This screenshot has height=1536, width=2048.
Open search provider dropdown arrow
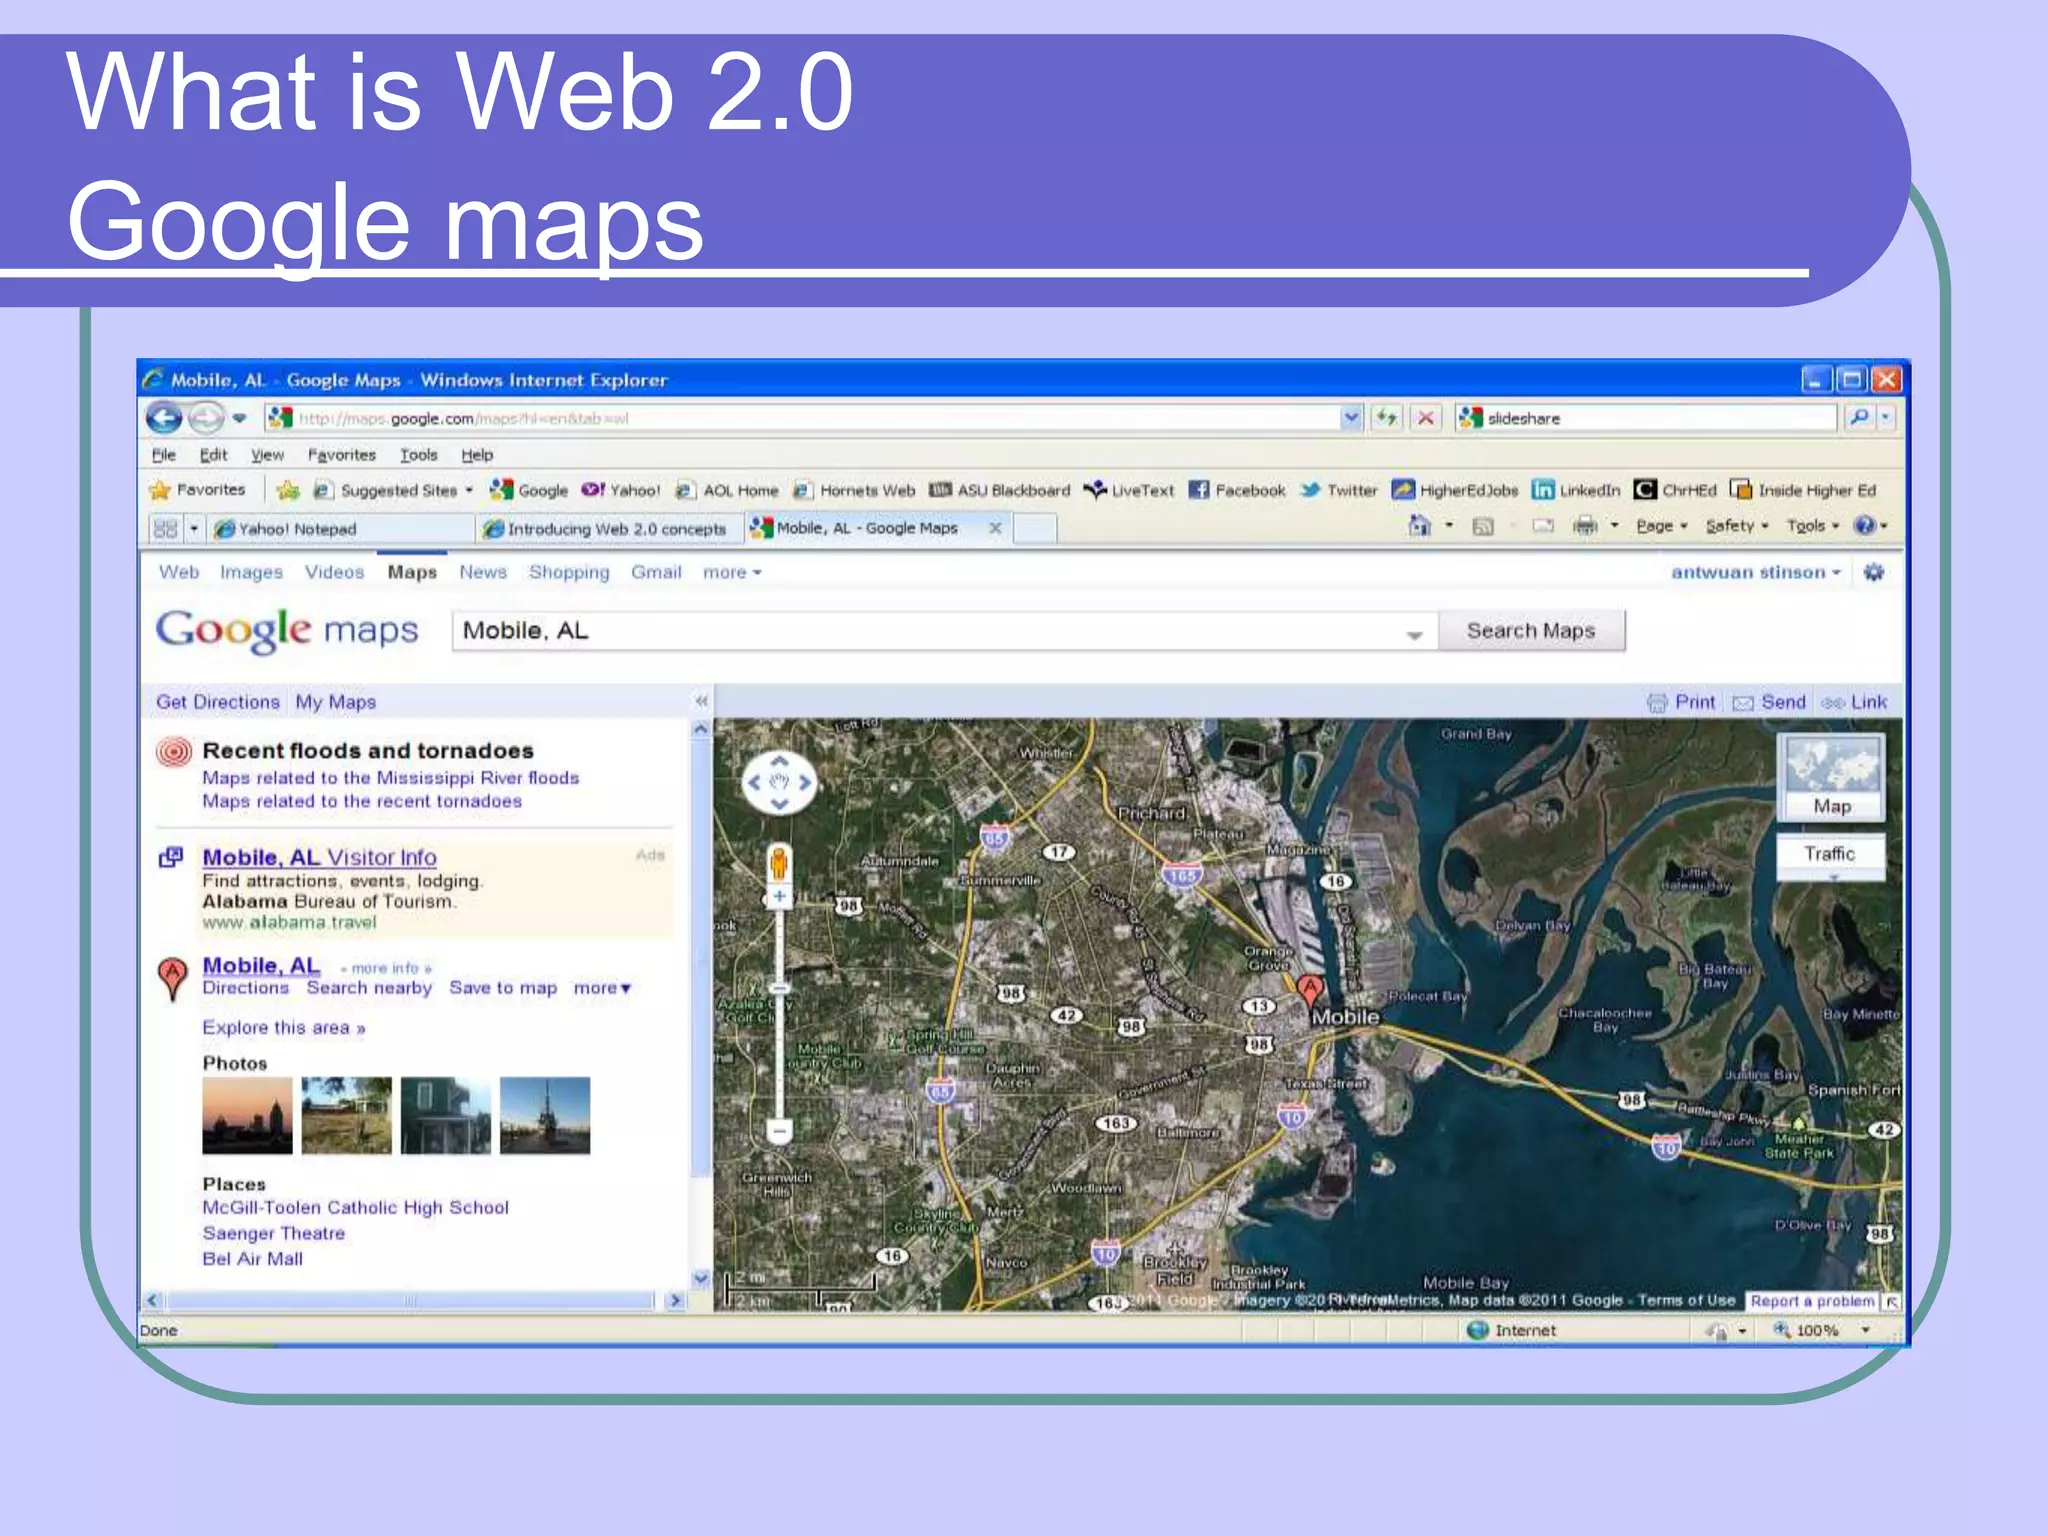tap(1887, 418)
